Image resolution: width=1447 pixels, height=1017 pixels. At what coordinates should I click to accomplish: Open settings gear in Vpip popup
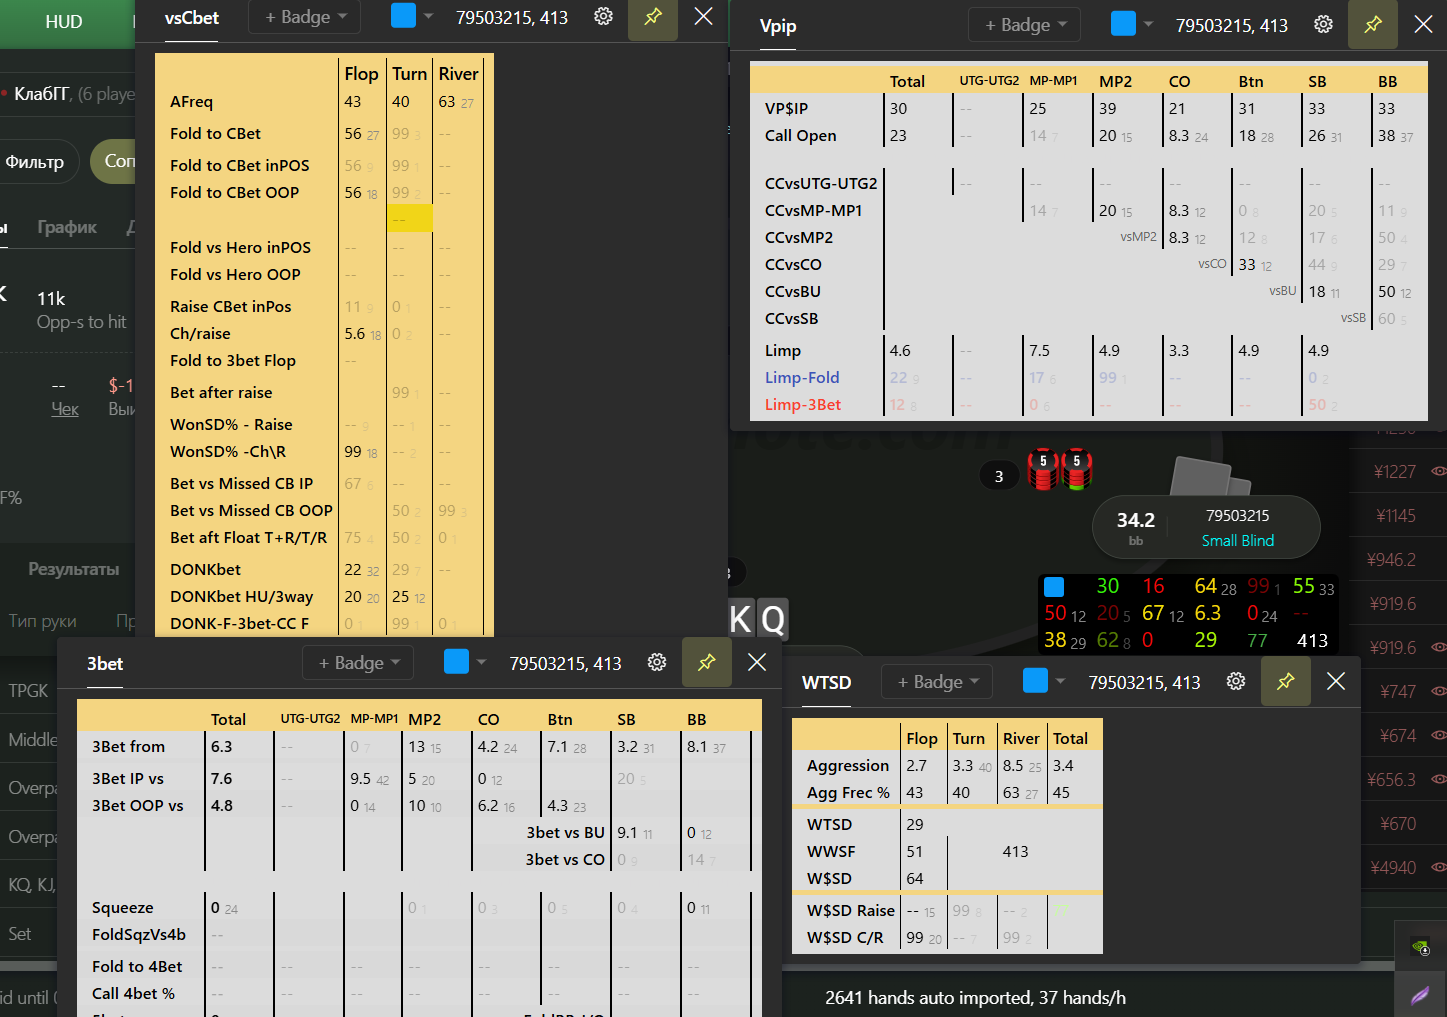1323,24
